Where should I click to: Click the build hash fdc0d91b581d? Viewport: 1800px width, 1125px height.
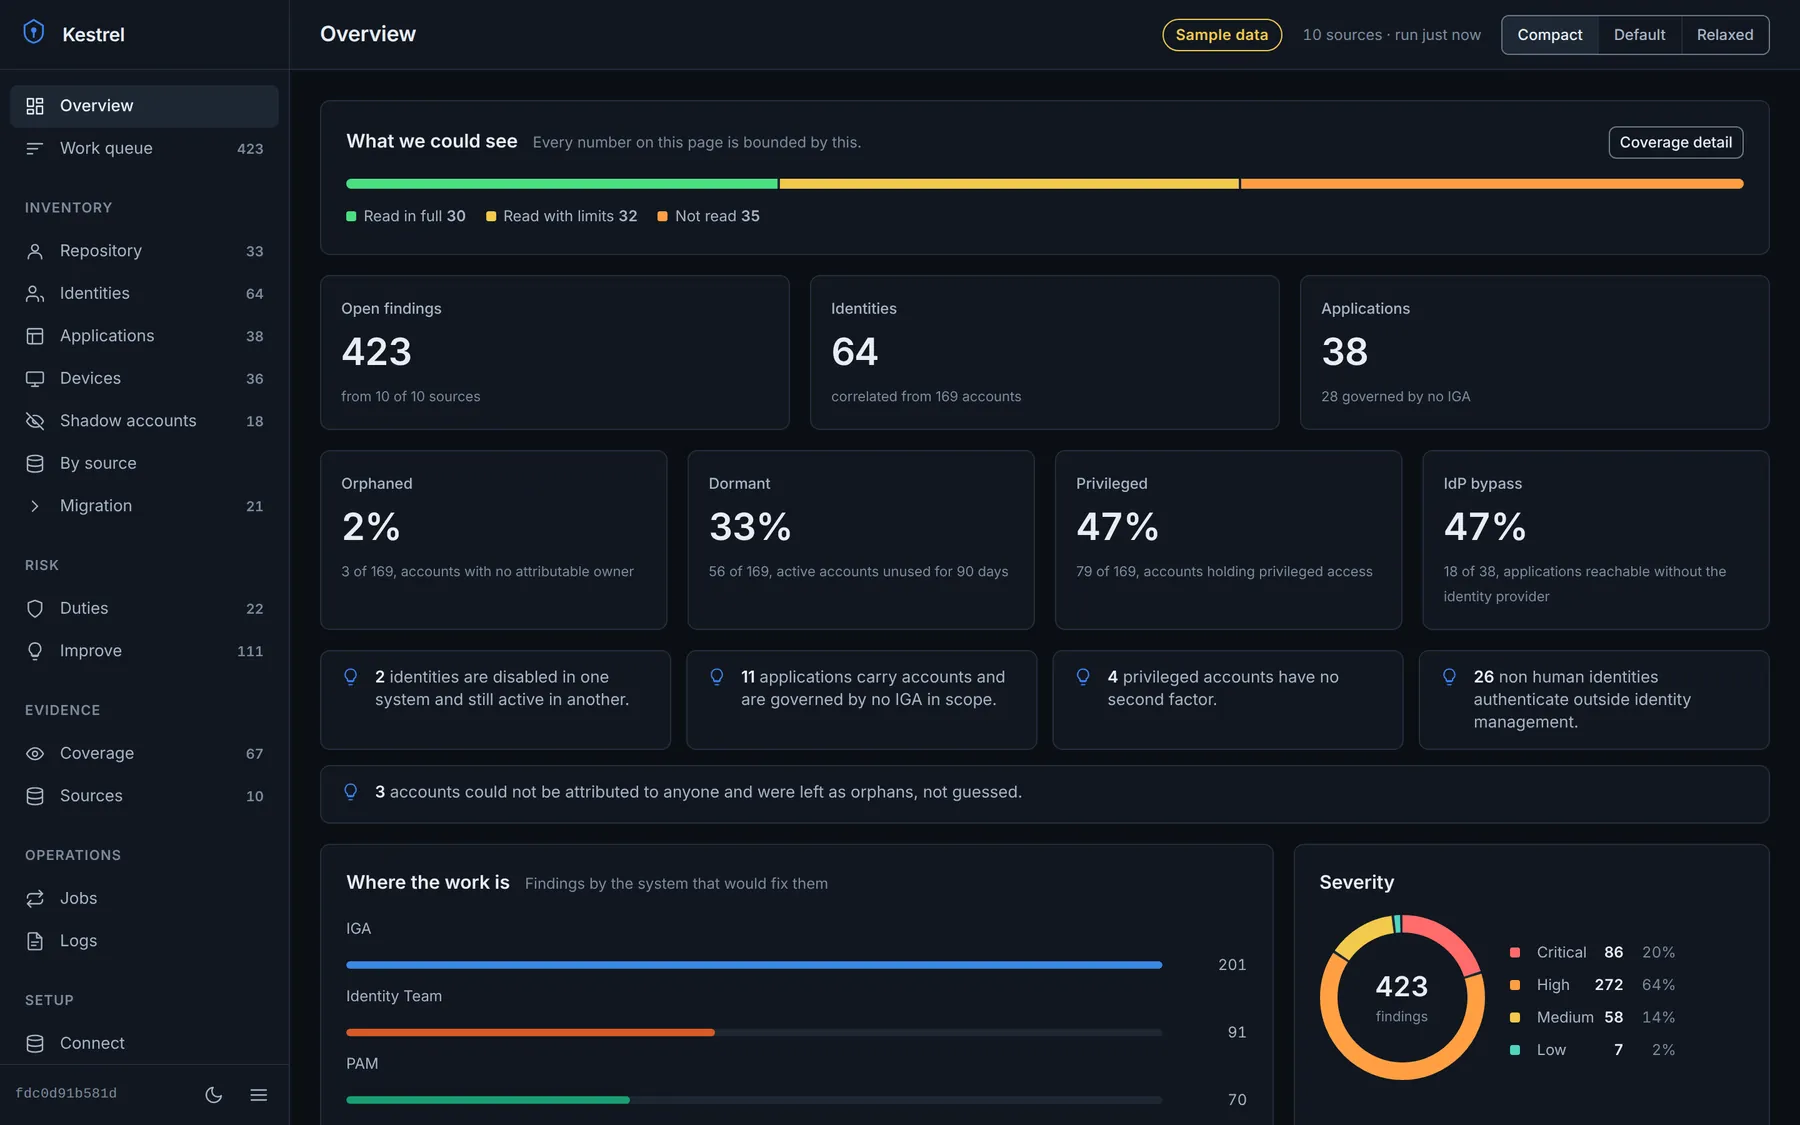67,1094
